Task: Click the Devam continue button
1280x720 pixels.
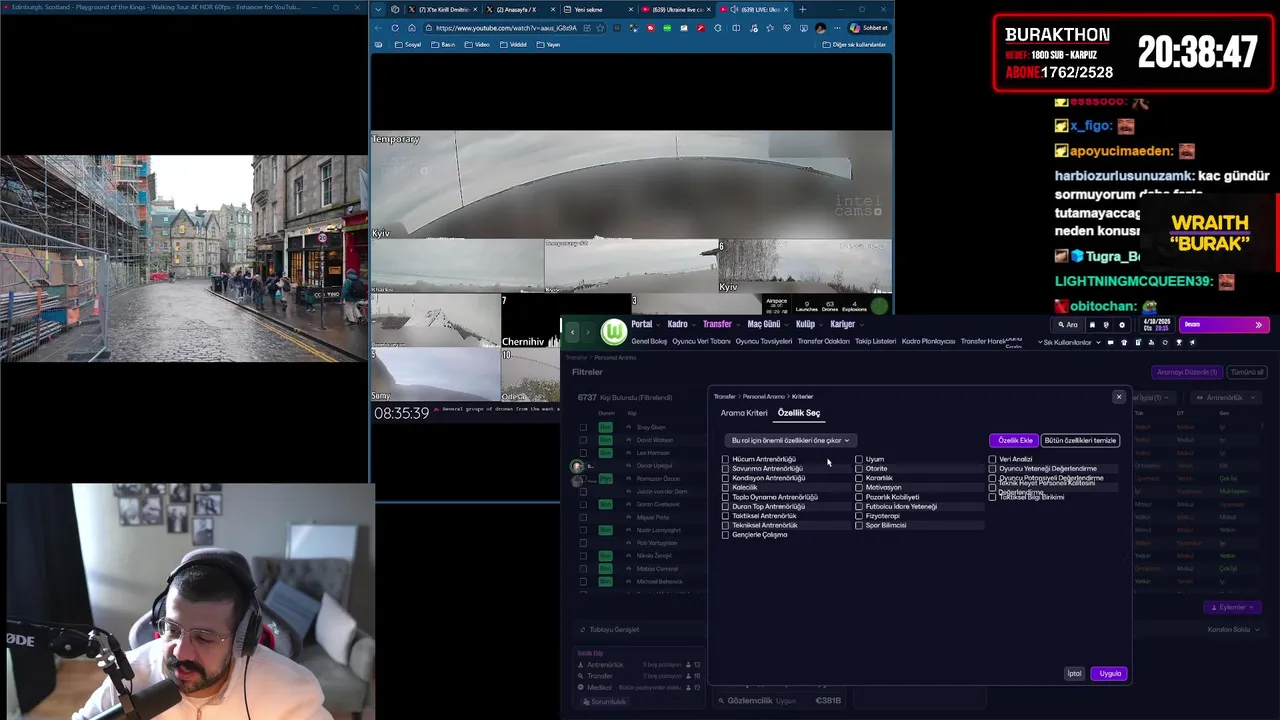Action: (1225, 324)
